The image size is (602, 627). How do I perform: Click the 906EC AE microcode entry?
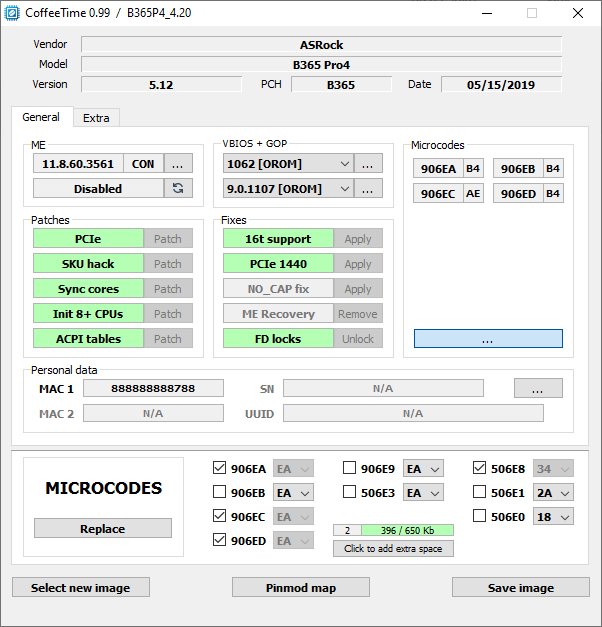(x=448, y=194)
